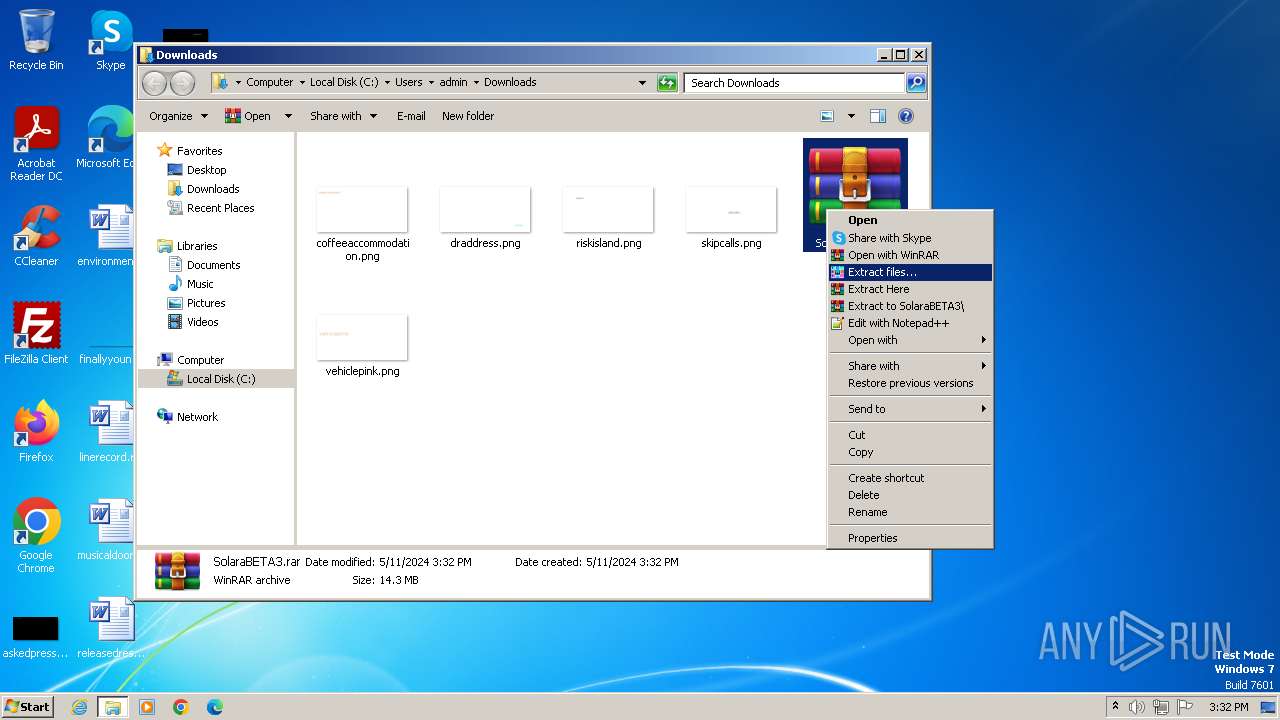The width and height of the screenshot is (1280, 720).
Task: Open Explorer help question mark icon
Action: pyautogui.click(x=906, y=116)
